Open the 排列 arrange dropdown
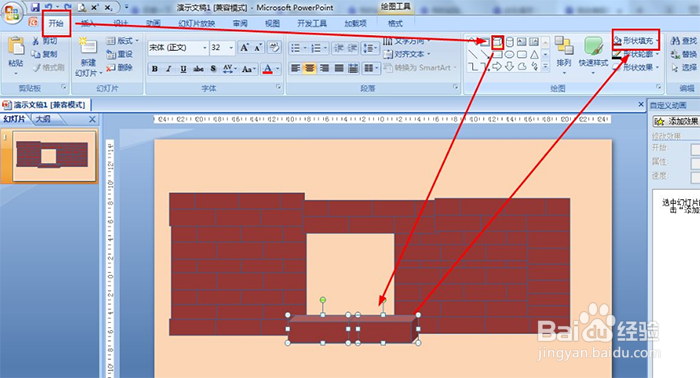The width and height of the screenshot is (700, 378). [x=564, y=54]
